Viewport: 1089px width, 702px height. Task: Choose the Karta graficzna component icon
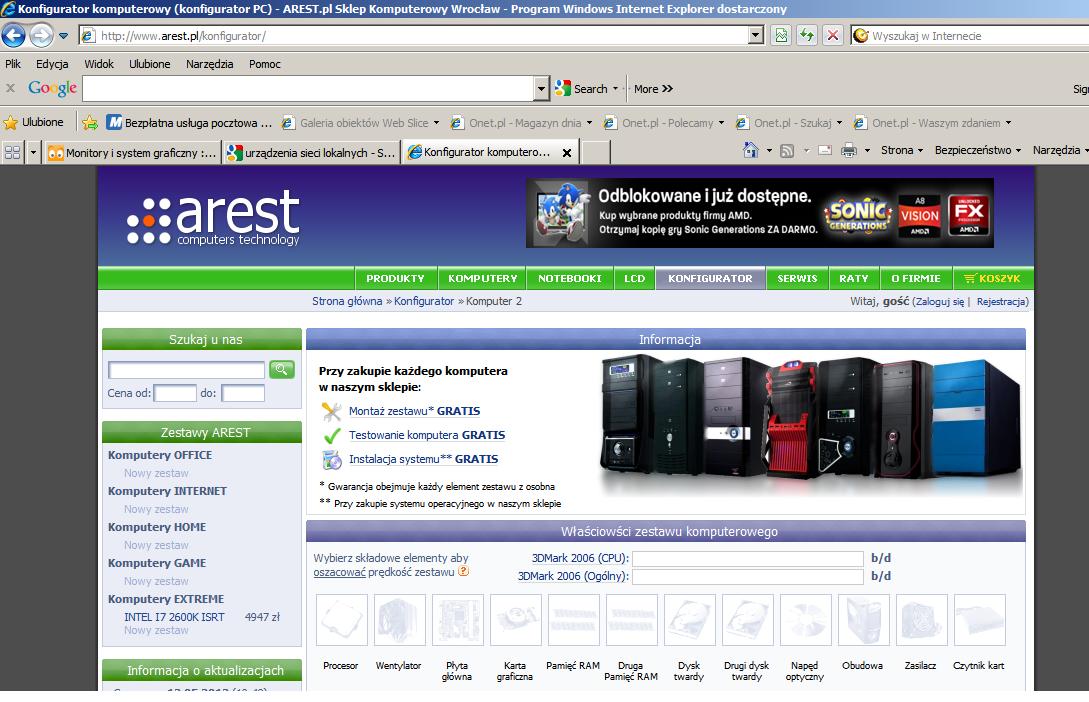click(x=515, y=621)
